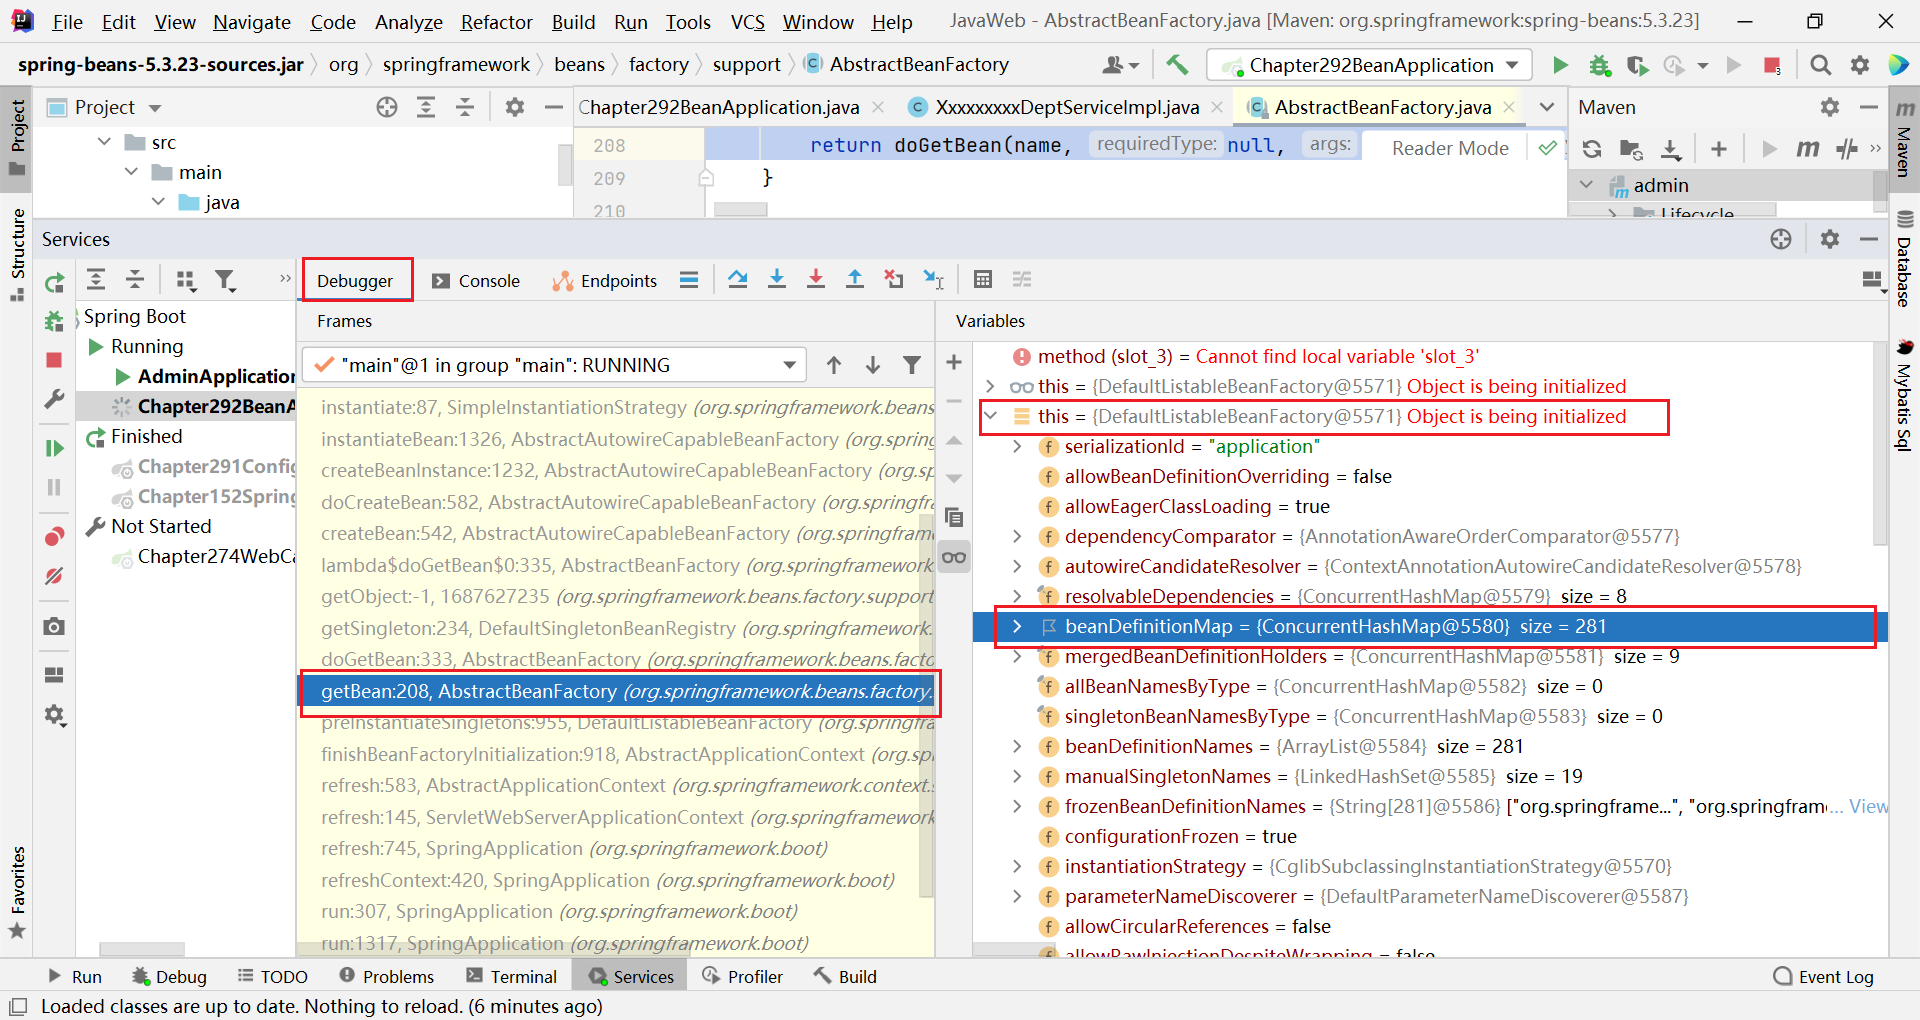Screen dimensions: 1920x1020
Task: Toggle the frames filter funnel icon
Action: 911,365
